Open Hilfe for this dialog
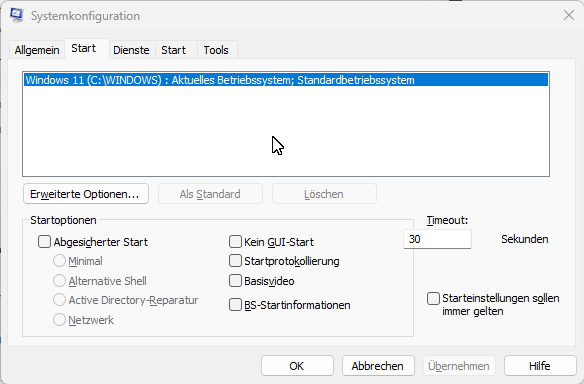The image size is (584, 384). [540, 366]
